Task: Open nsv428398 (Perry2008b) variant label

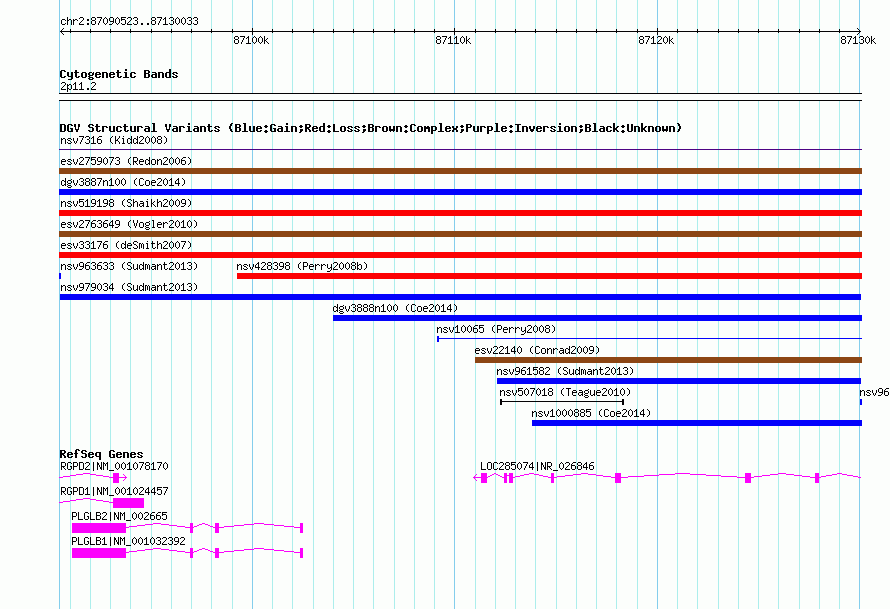Action: coord(302,266)
